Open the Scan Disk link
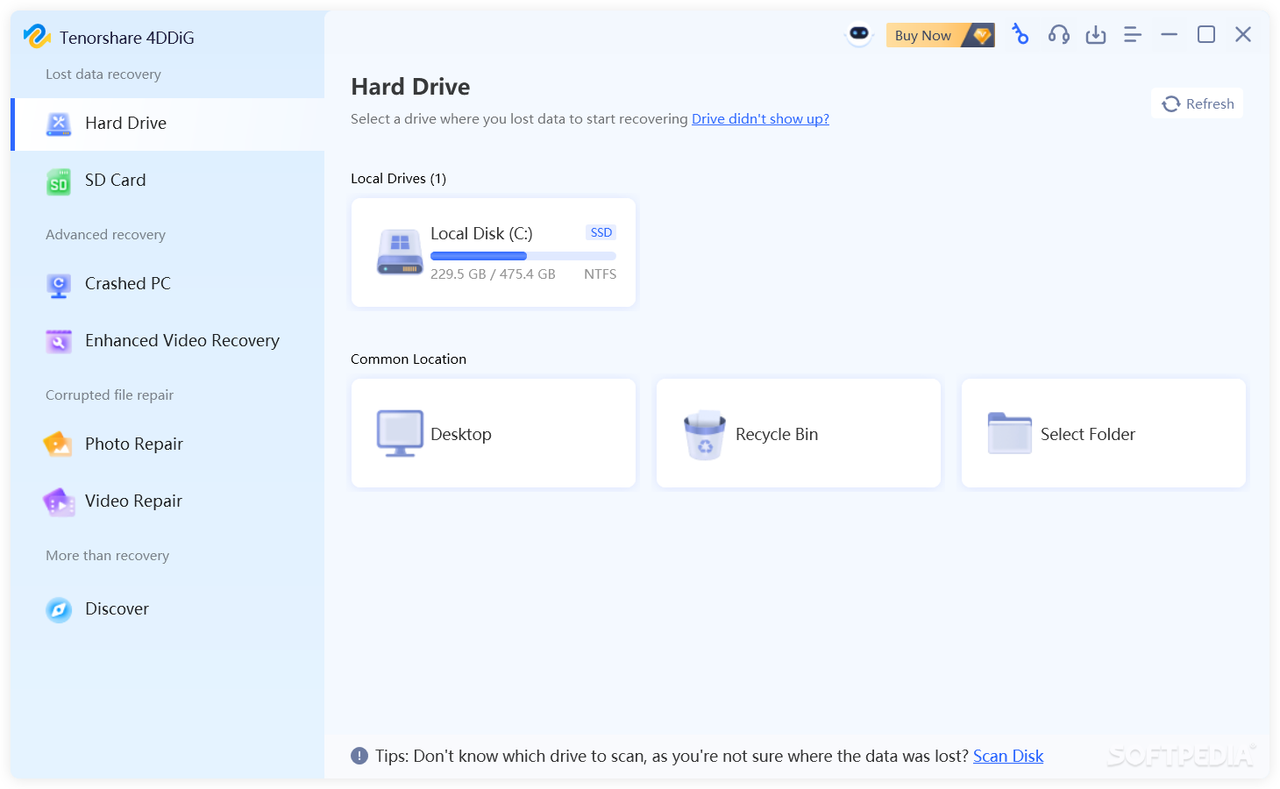 pos(1008,756)
